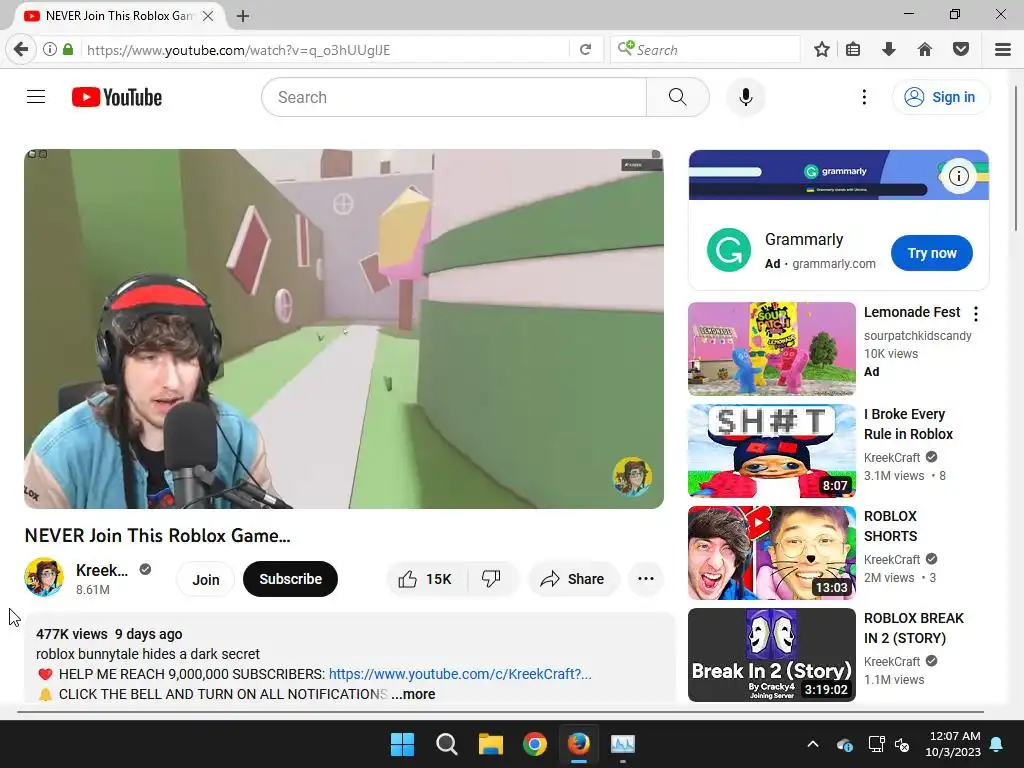Save page to Pocket icon
This screenshot has height=768, width=1024.
click(x=961, y=50)
